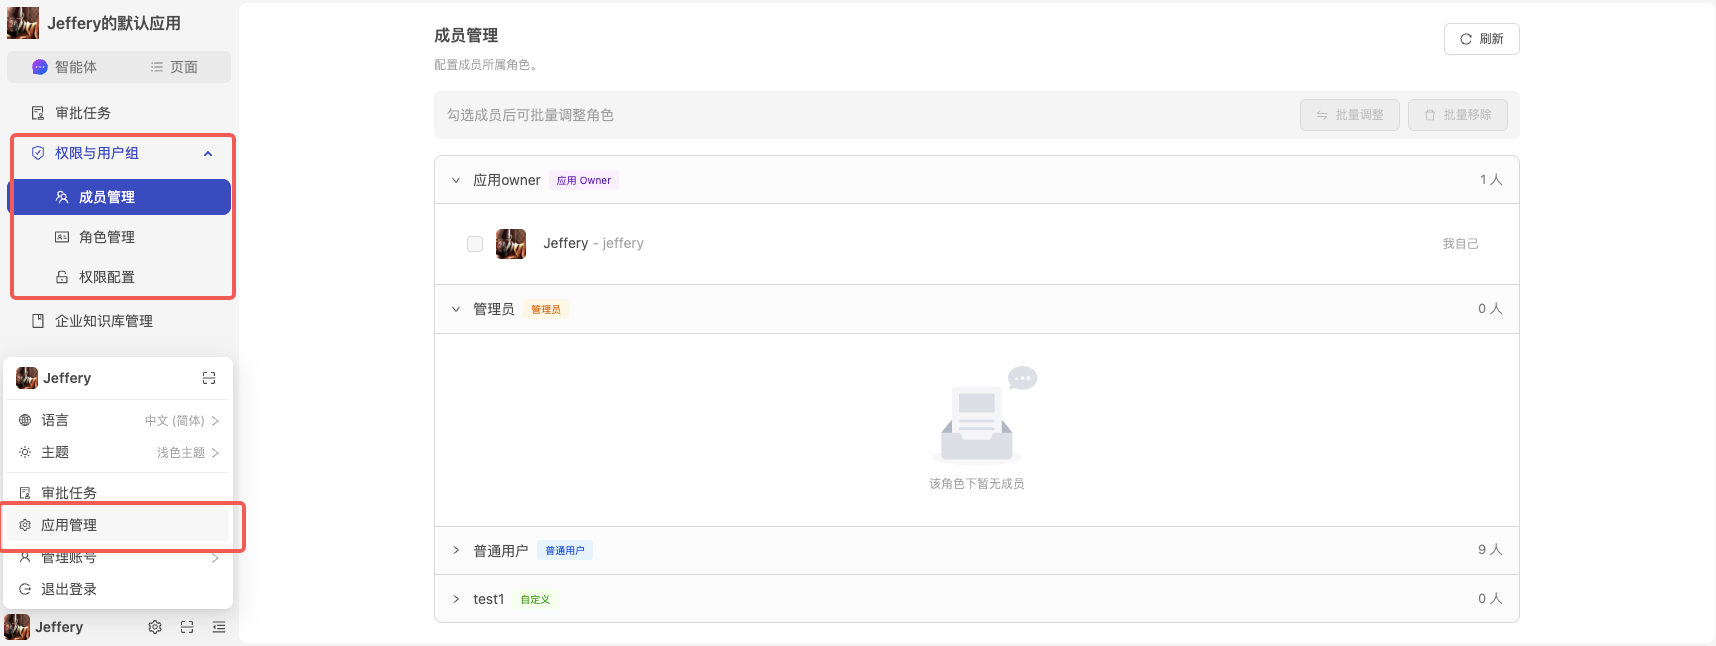The width and height of the screenshot is (1716, 646).
Task: Choose 审批任务 in the user popup menu
Action: pyautogui.click(x=118, y=493)
